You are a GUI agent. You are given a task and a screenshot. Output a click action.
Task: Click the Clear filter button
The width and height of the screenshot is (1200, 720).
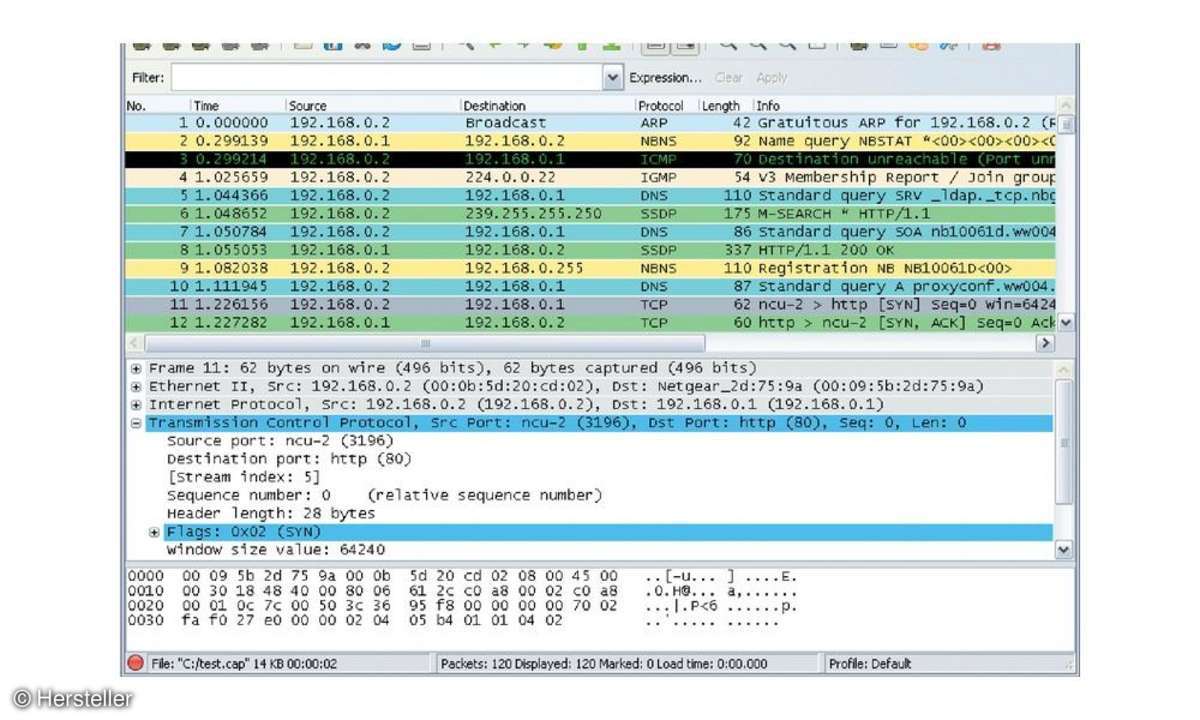tap(729, 78)
